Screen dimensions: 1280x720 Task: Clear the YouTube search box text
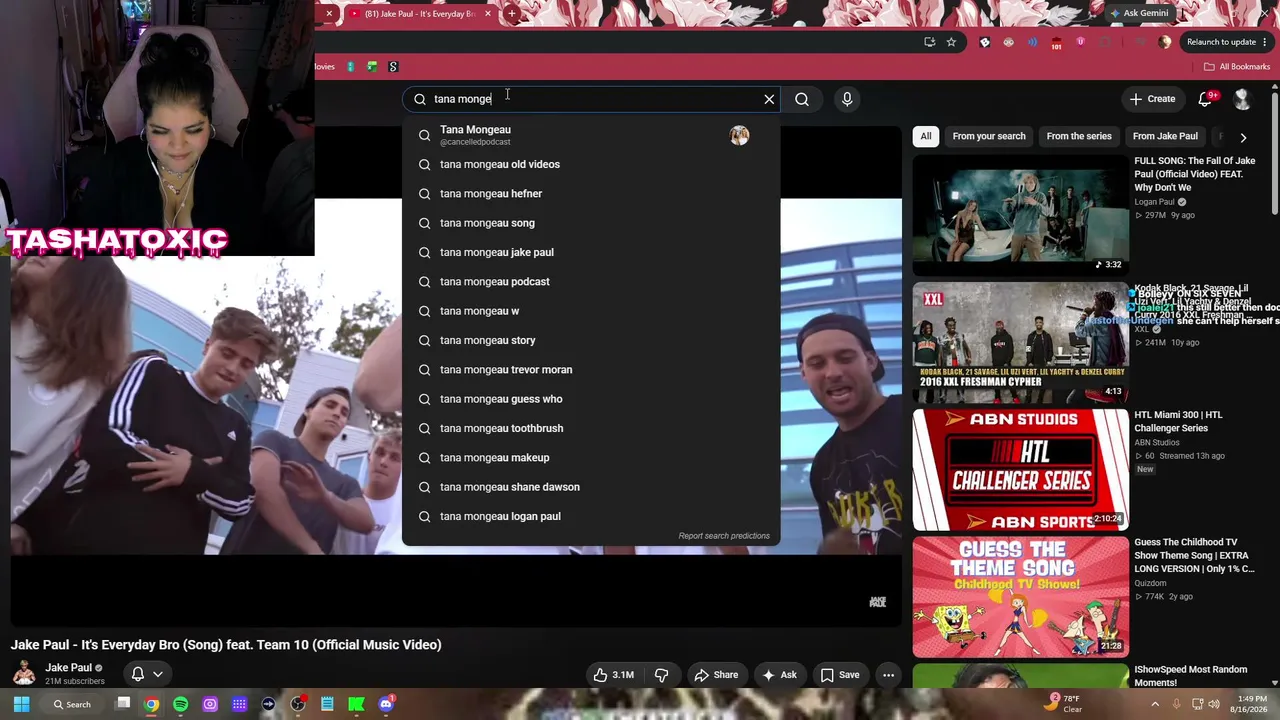pyautogui.click(x=769, y=99)
